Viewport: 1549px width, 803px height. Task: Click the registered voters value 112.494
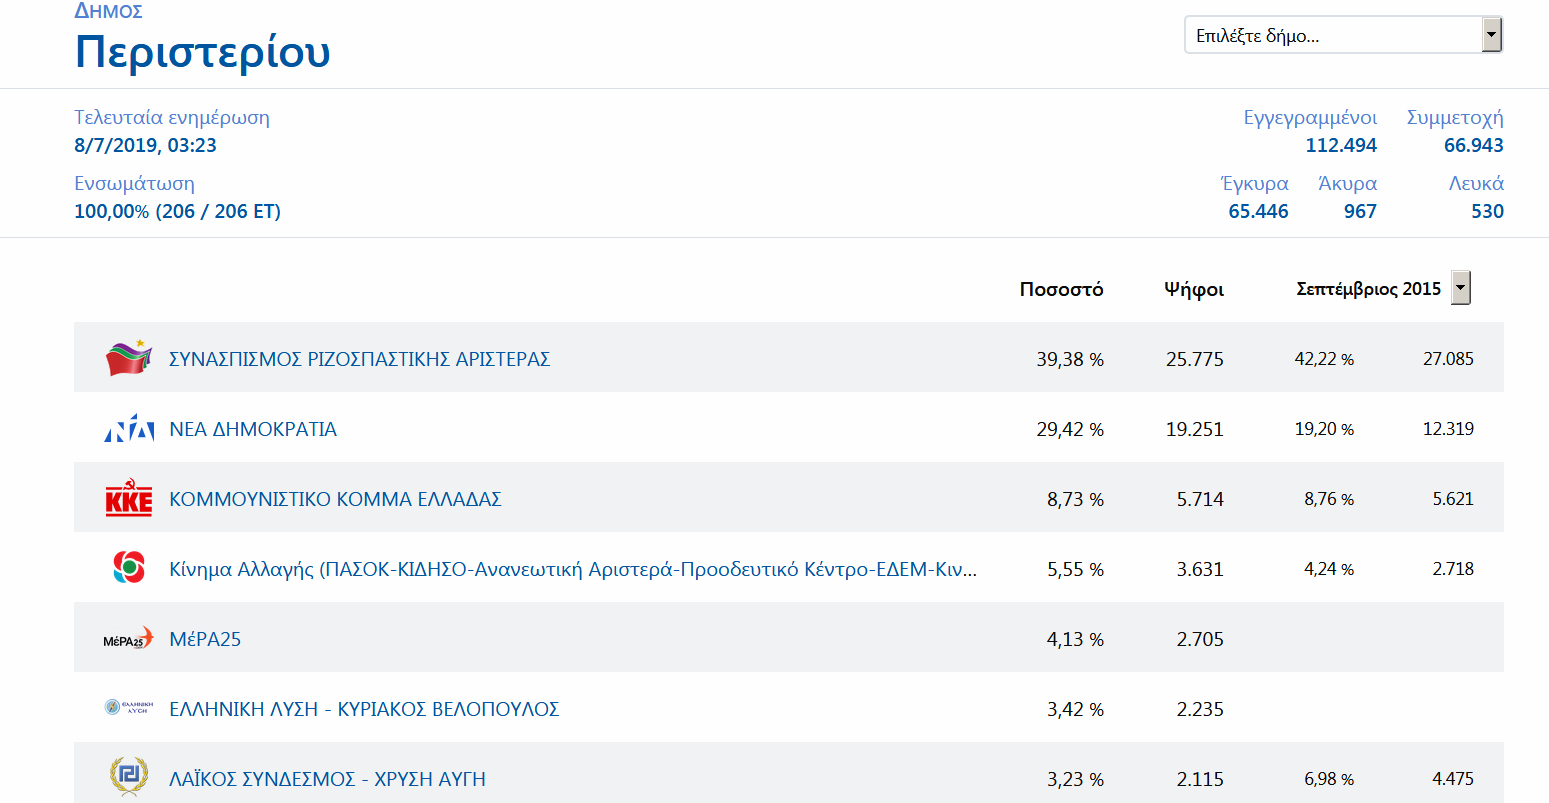(1341, 145)
